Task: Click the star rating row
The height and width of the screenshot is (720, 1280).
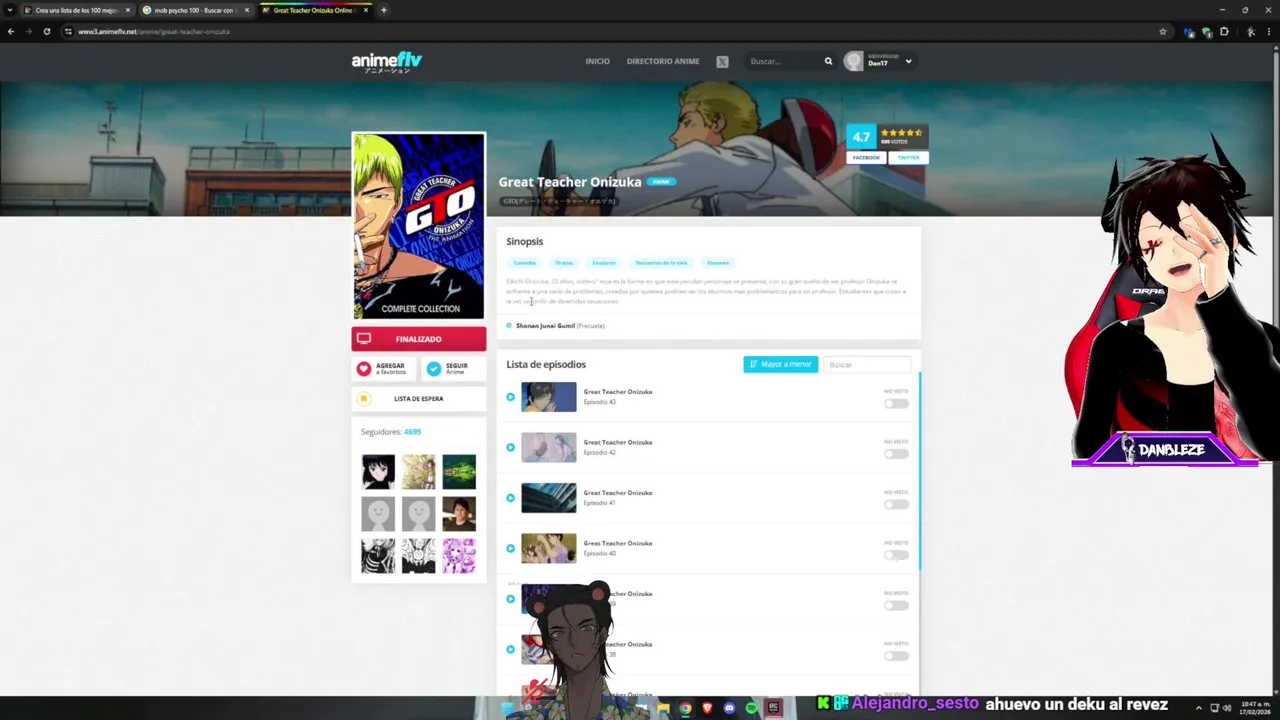Action: point(901,132)
